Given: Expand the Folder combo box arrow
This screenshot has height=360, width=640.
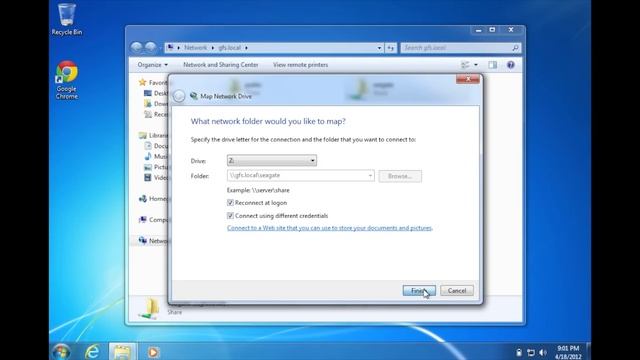Looking at the screenshot, I should coord(370,176).
